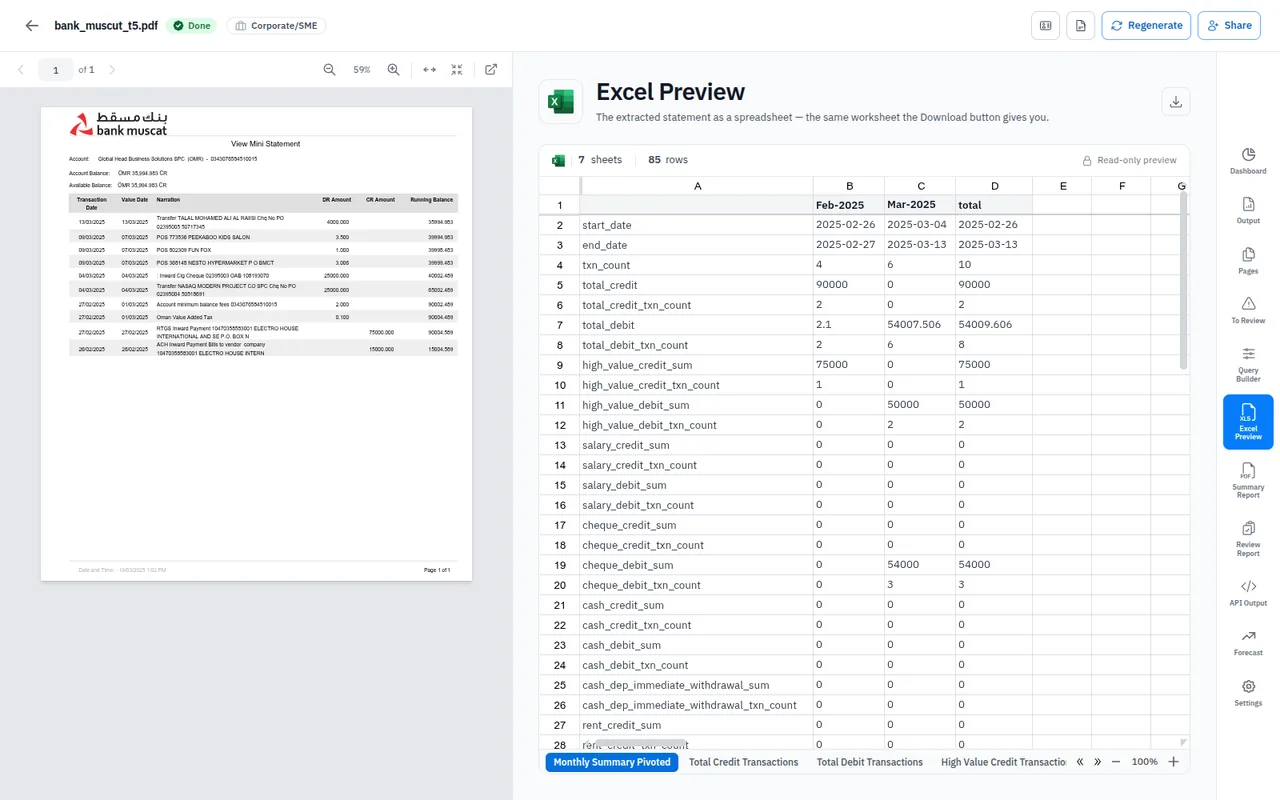This screenshot has width=1280, height=800.
Task: Click the spreadsheet horizontal scrollbar
Action: pyautogui.click(x=641, y=743)
